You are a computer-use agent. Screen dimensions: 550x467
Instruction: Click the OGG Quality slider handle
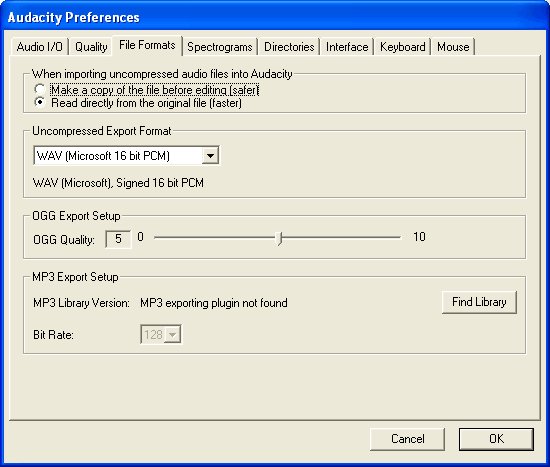tap(279, 238)
